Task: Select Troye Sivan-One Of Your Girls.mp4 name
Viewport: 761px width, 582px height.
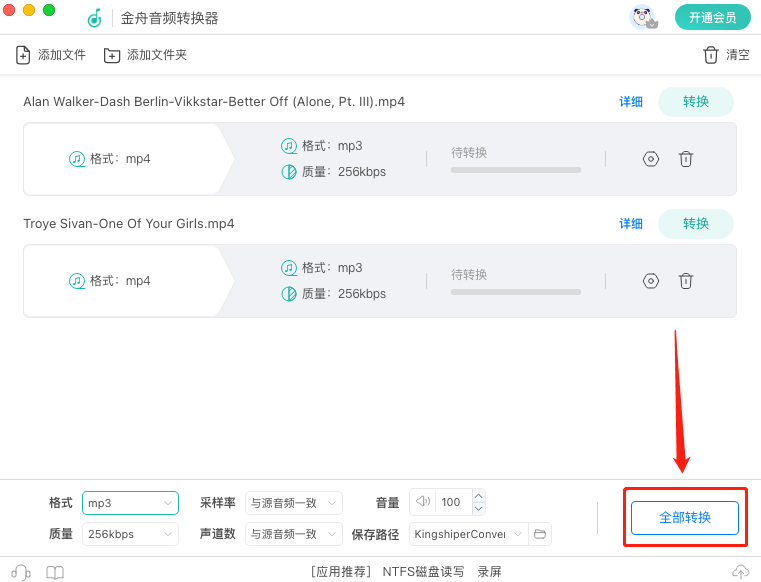Action: (129, 223)
